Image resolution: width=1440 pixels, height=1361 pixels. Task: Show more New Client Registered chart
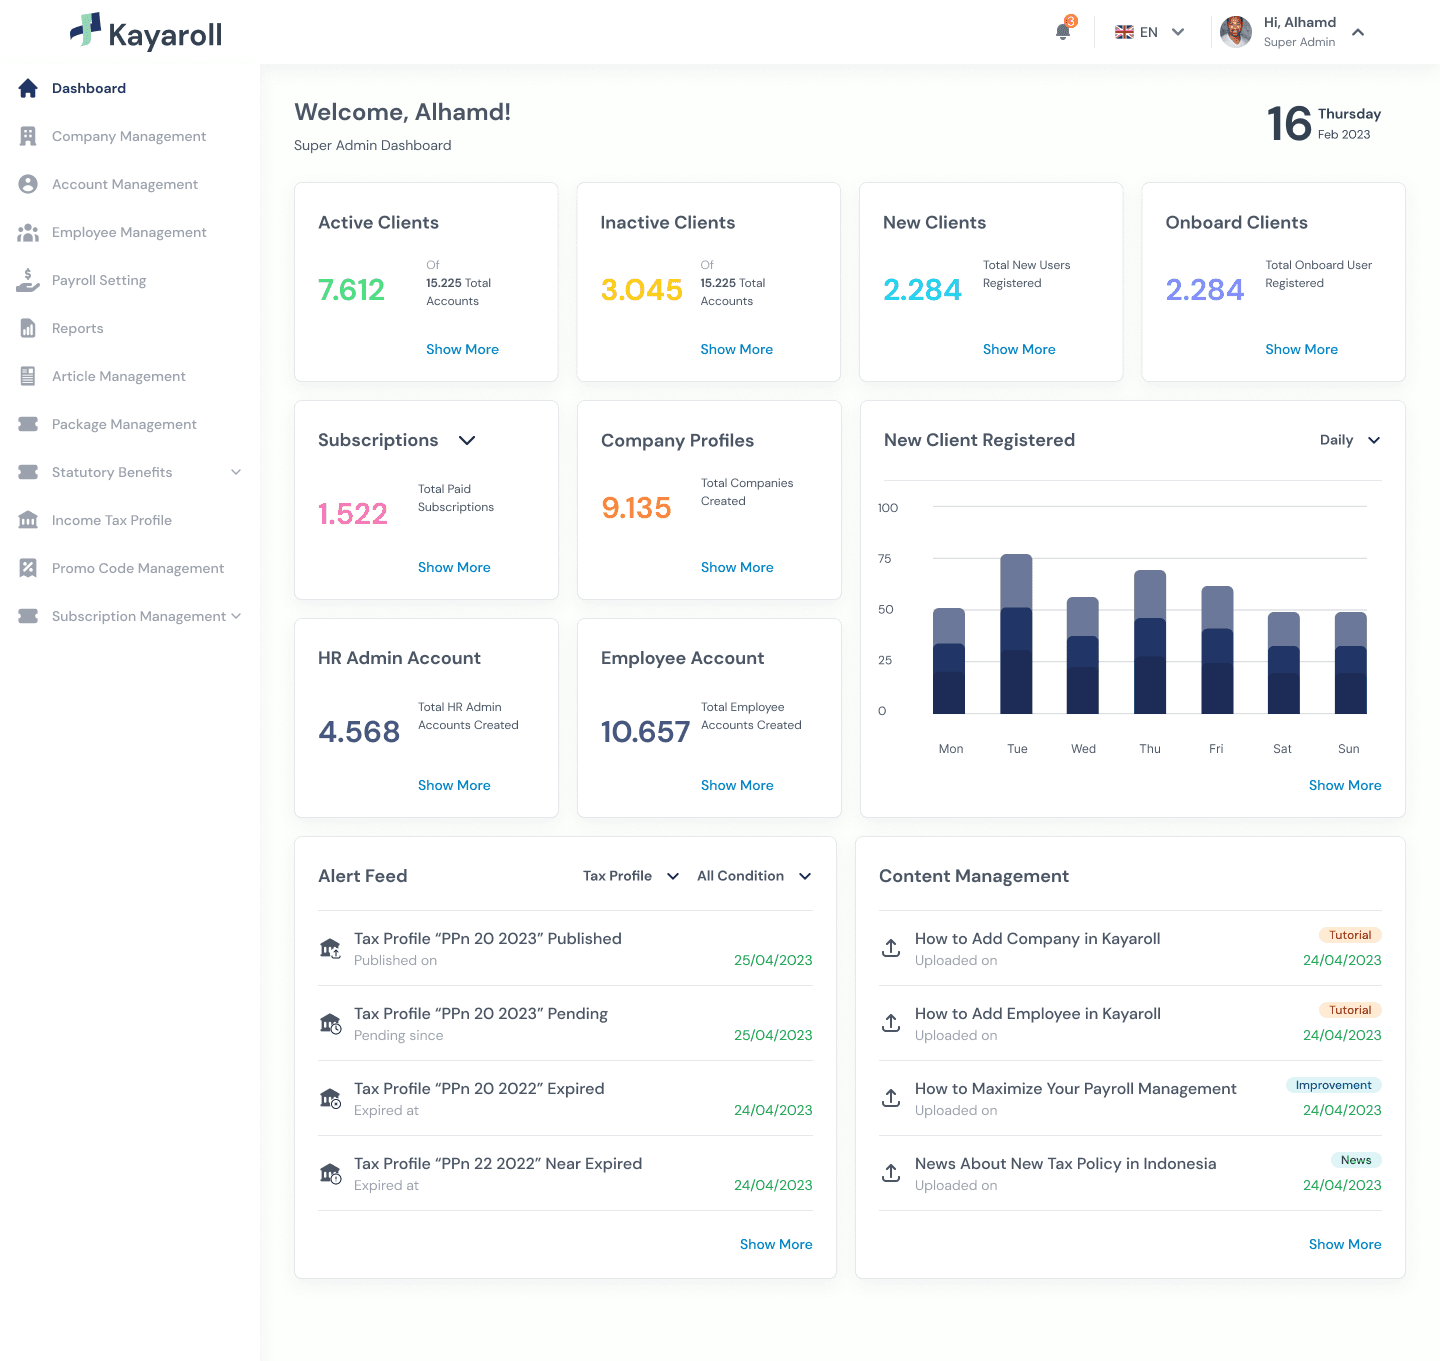[x=1345, y=785]
